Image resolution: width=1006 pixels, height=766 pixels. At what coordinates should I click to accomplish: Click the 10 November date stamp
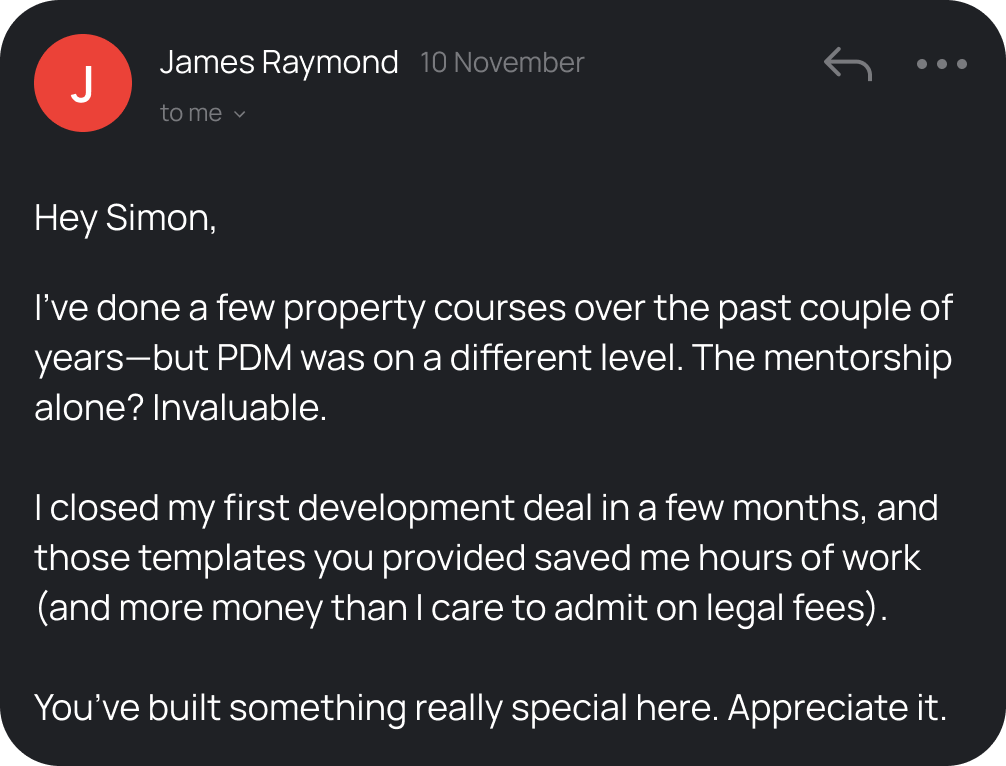(502, 62)
